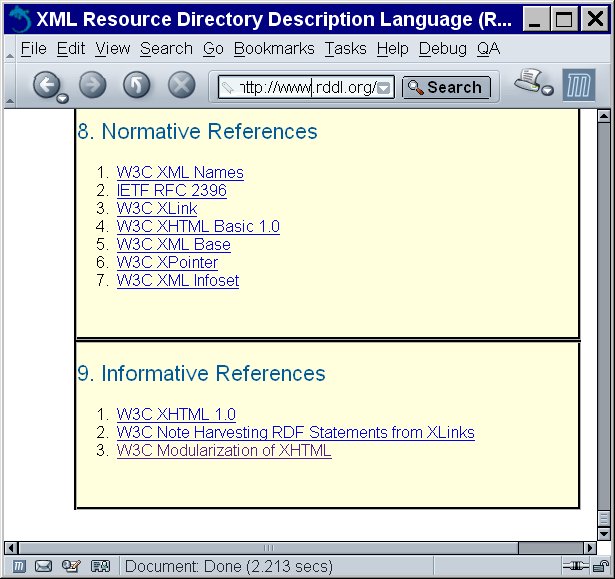Open Mail from status bar icon
The height and width of the screenshot is (579, 615).
click(43, 567)
